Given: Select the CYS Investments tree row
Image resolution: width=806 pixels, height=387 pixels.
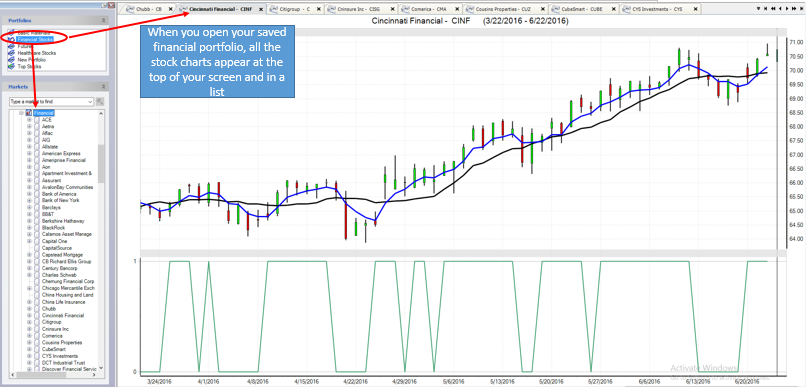Looking at the screenshot, I should click(x=60, y=356).
